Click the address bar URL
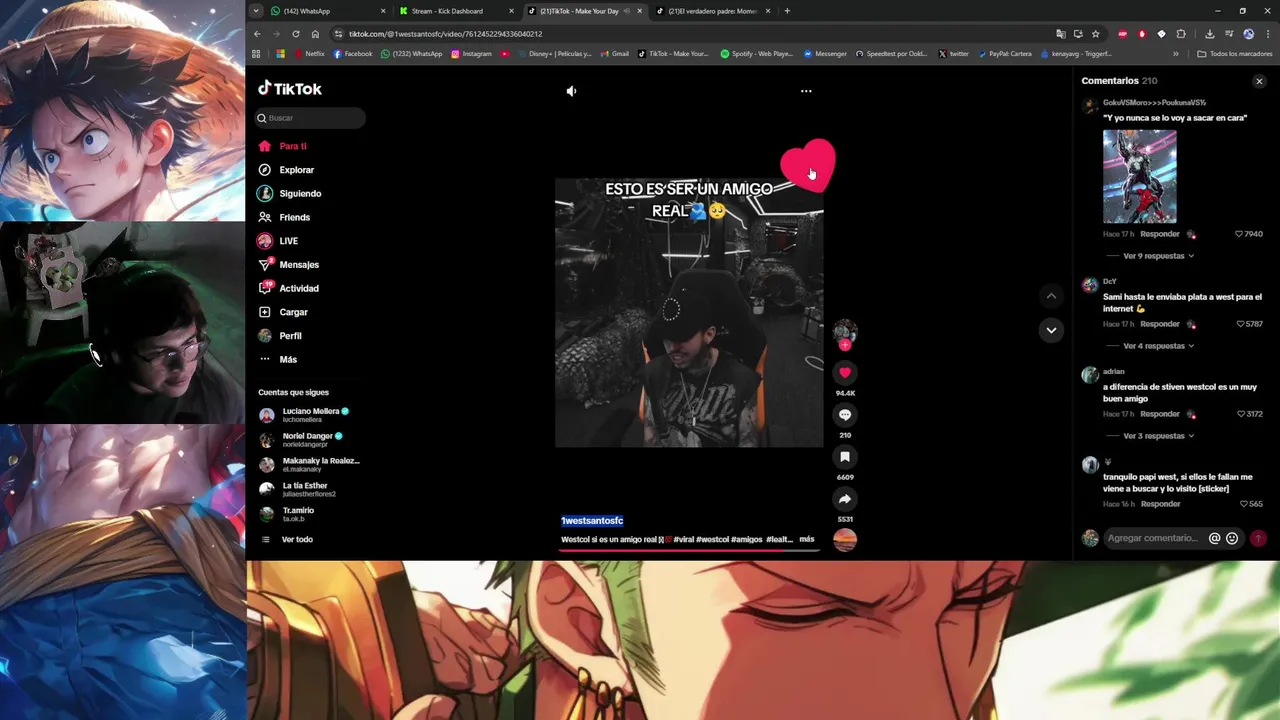This screenshot has height=720, width=1280. click(445, 34)
